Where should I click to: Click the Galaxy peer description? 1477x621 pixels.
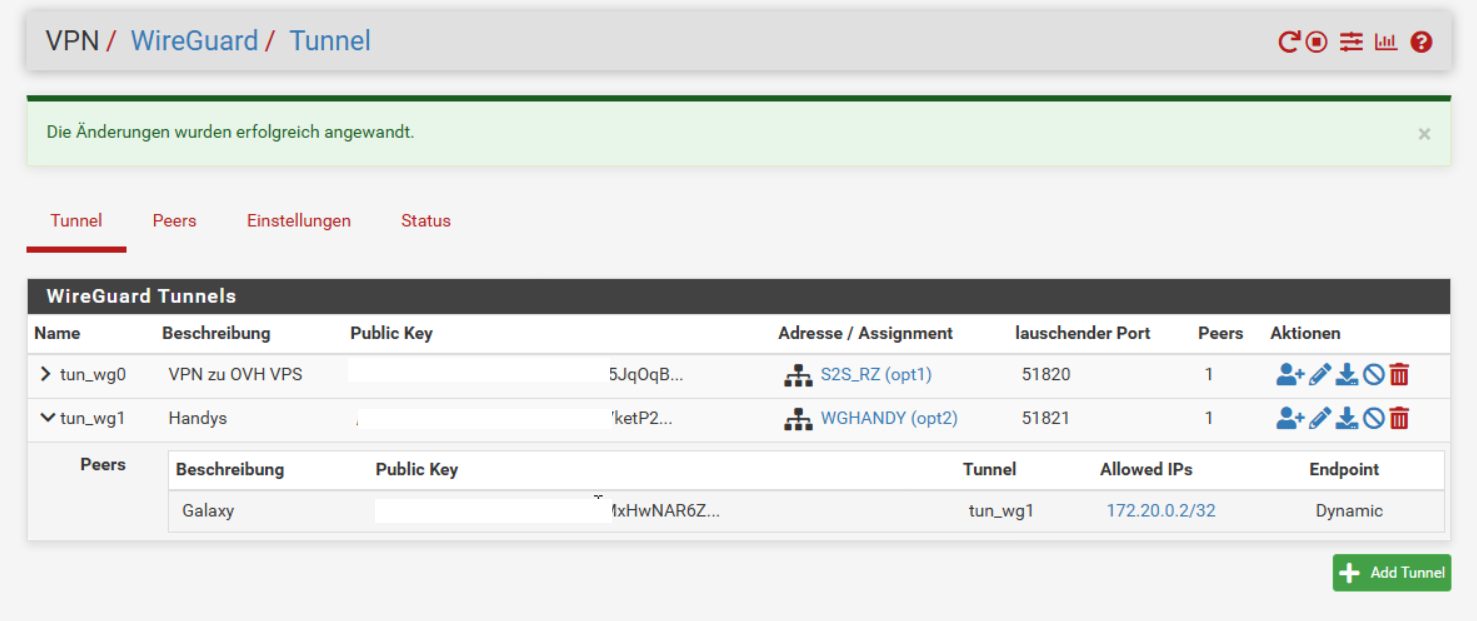pos(208,511)
